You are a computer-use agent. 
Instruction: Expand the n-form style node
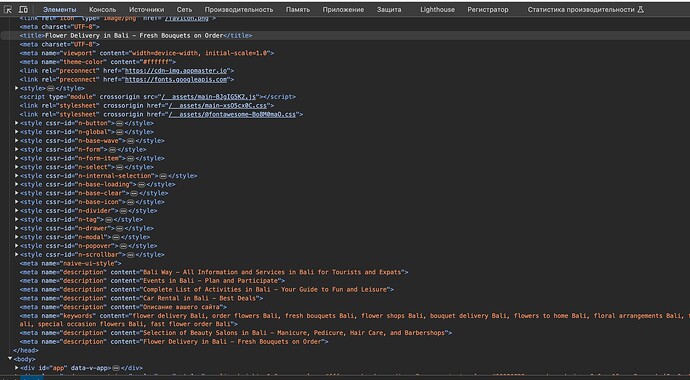pyautogui.click(x=17, y=150)
